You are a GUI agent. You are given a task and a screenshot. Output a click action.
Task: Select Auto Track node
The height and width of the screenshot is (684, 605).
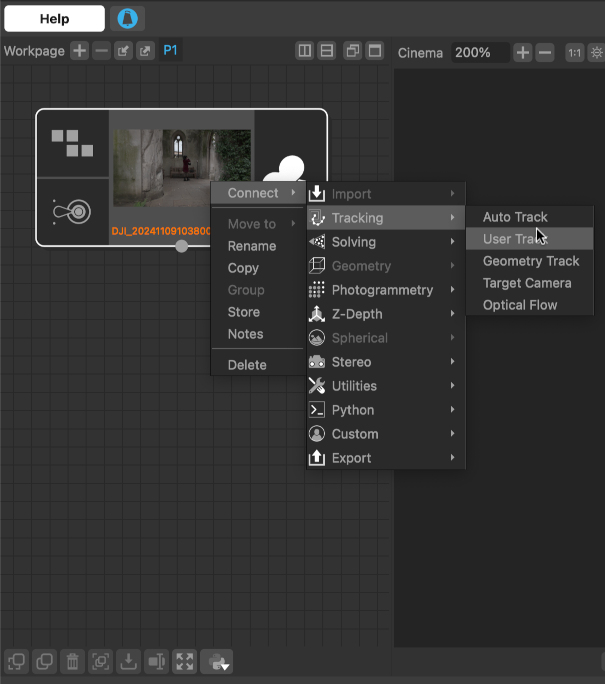coord(530,217)
